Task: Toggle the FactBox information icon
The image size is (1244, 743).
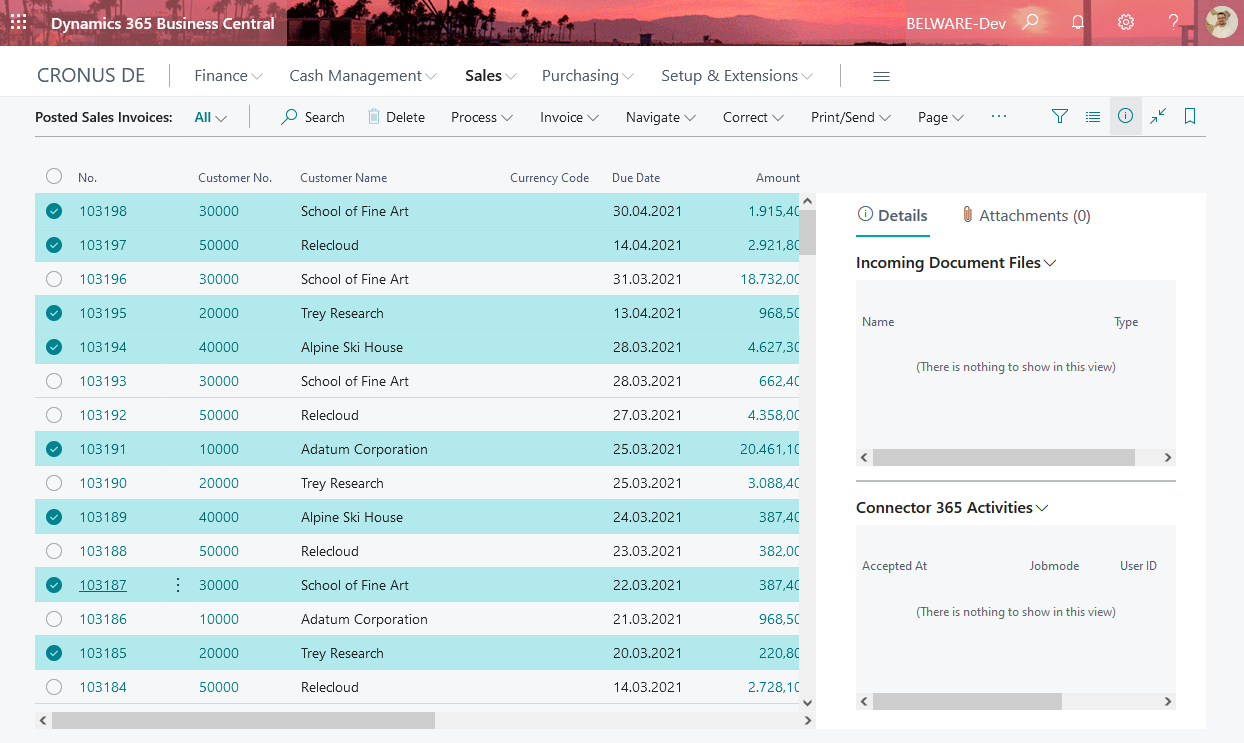Action: tap(1126, 117)
